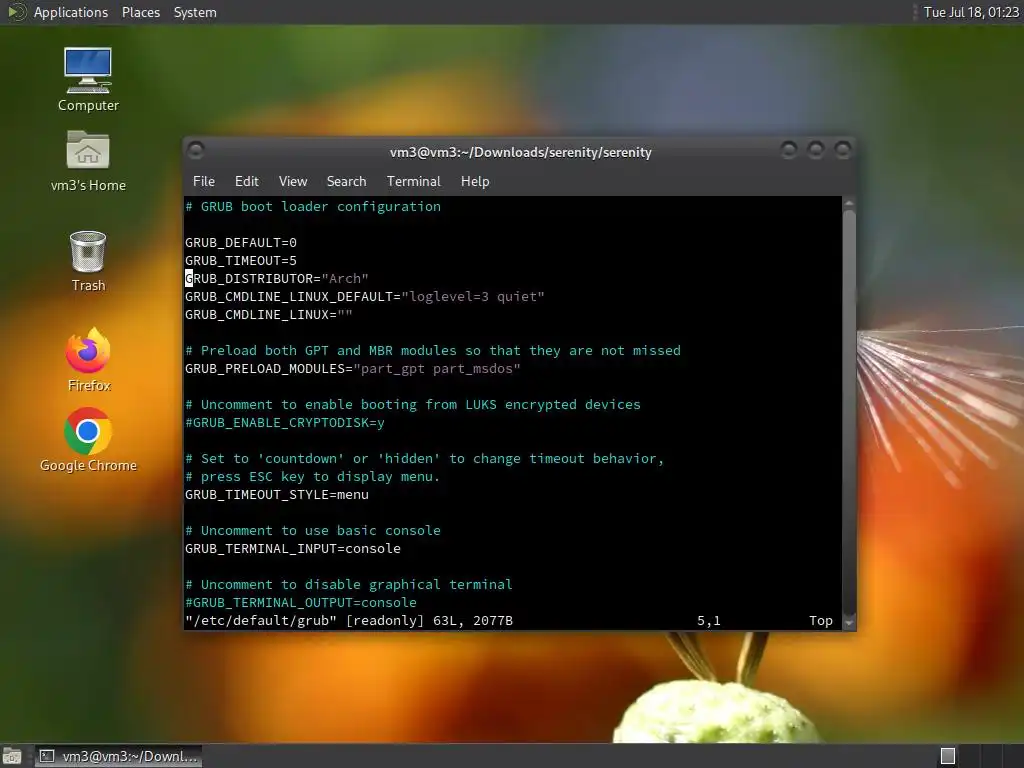
Task: Open the Terminal menu in the menu bar
Action: tap(413, 181)
